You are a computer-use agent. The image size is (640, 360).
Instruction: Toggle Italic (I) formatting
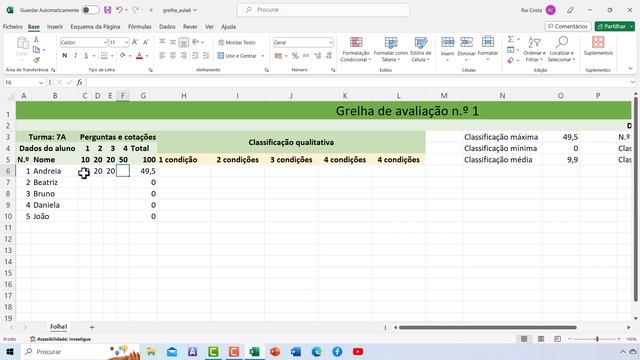click(x=76, y=56)
